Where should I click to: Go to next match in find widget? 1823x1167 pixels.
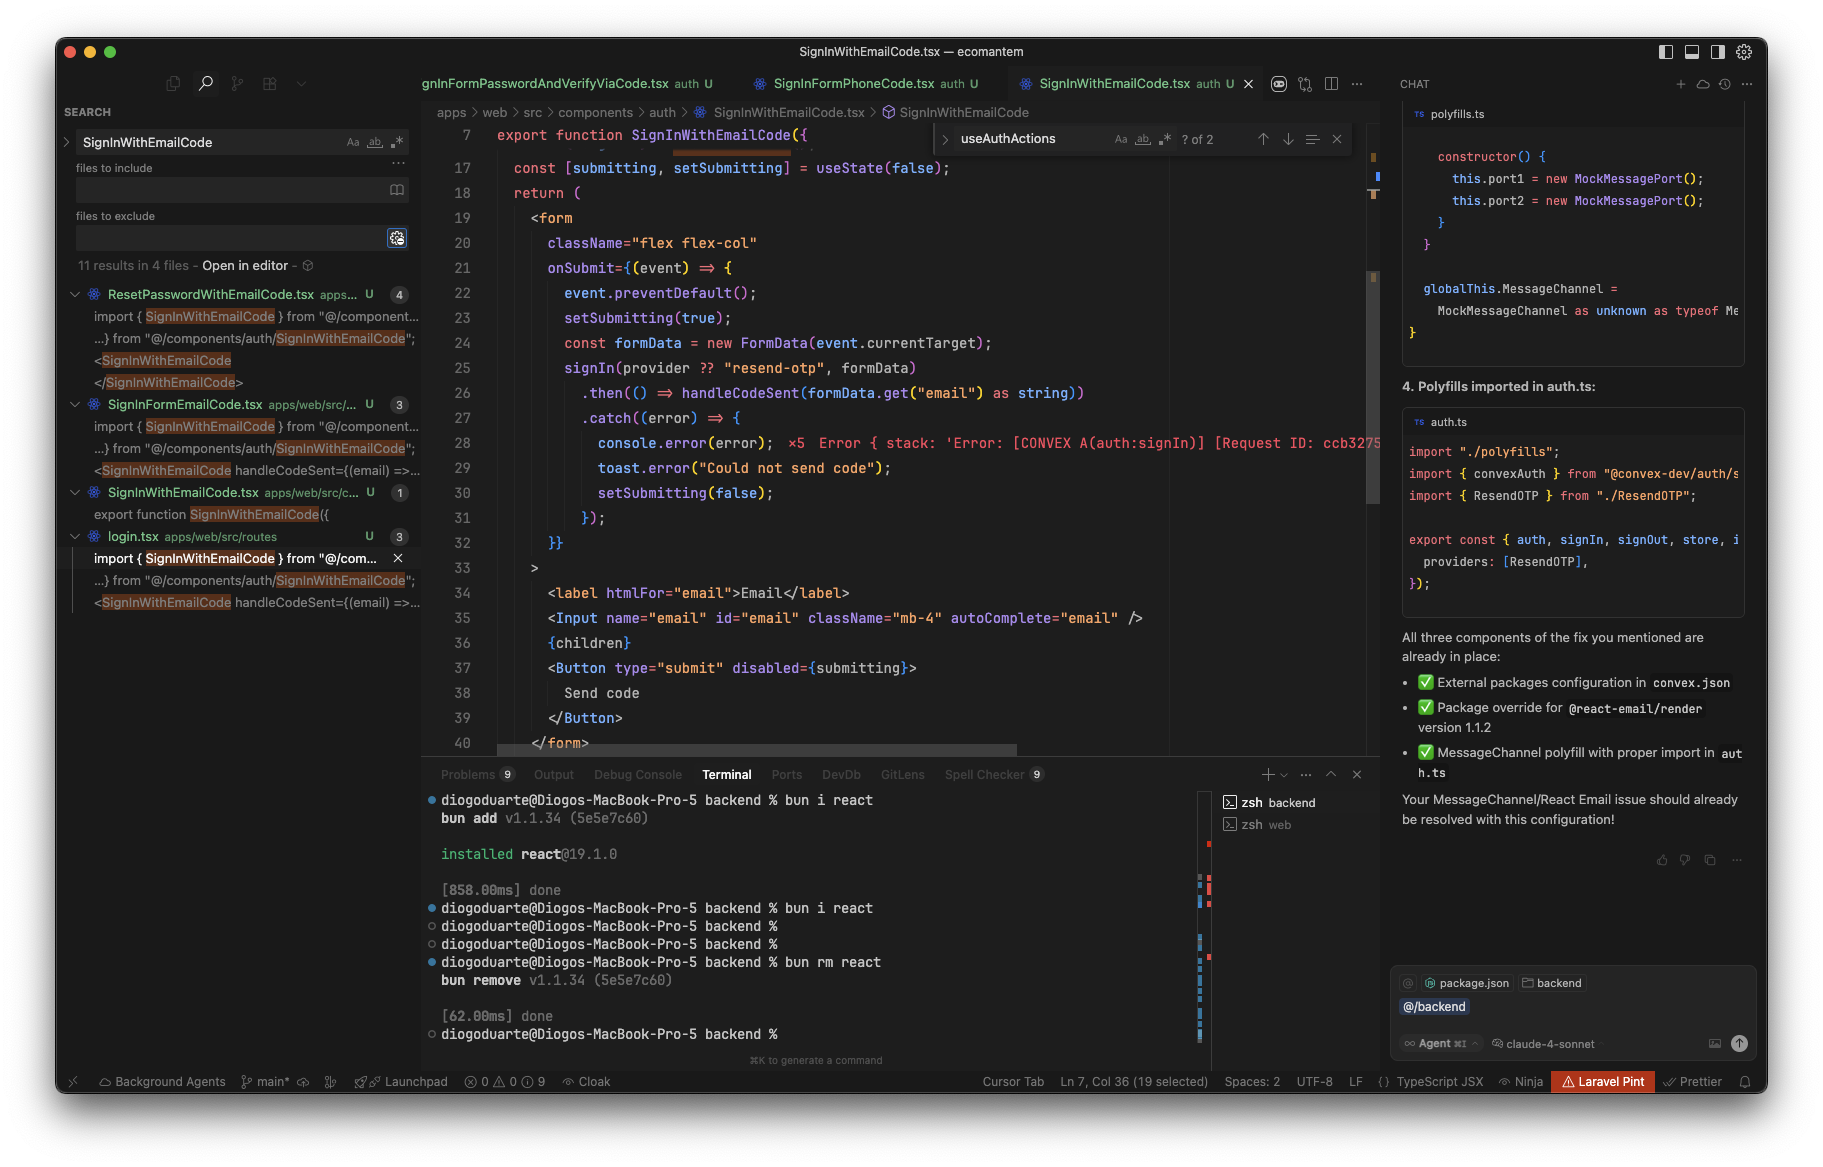pos(1288,139)
